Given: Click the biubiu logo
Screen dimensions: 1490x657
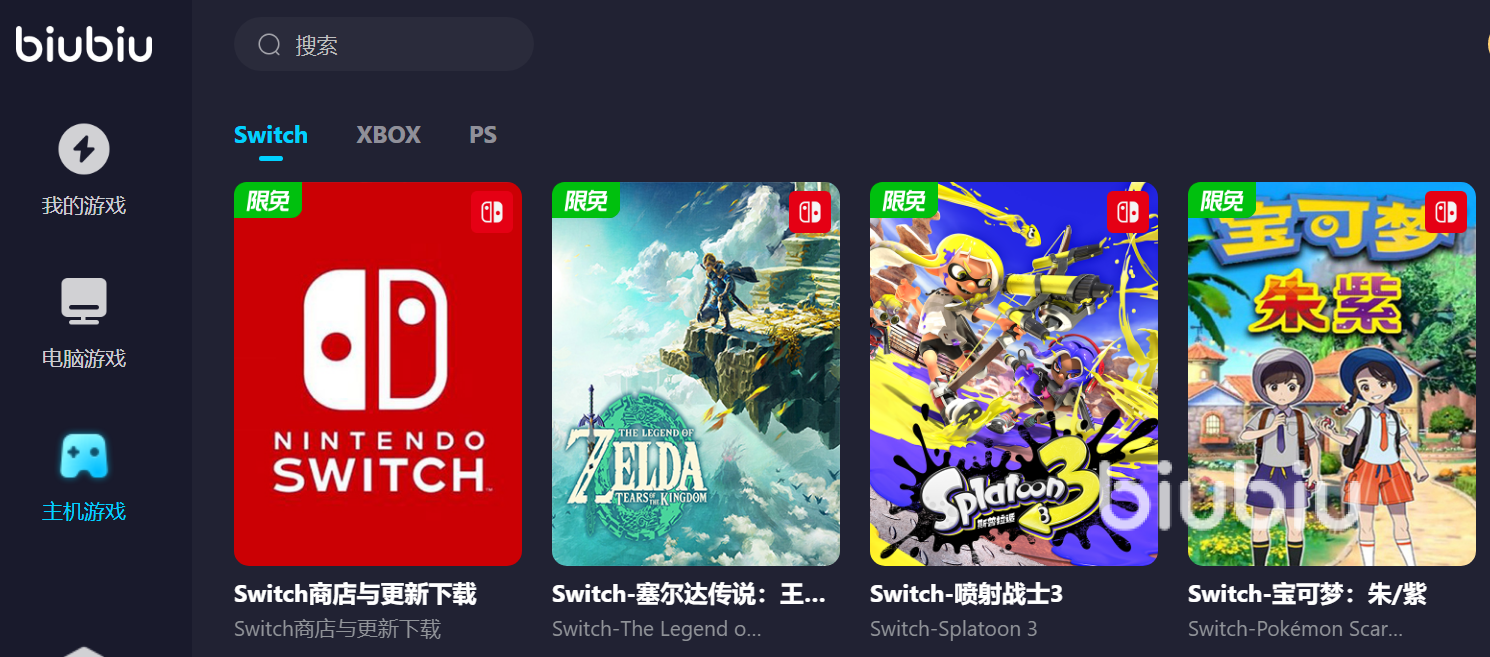Looking at the screenshot, I should click(x=84, y=44).
